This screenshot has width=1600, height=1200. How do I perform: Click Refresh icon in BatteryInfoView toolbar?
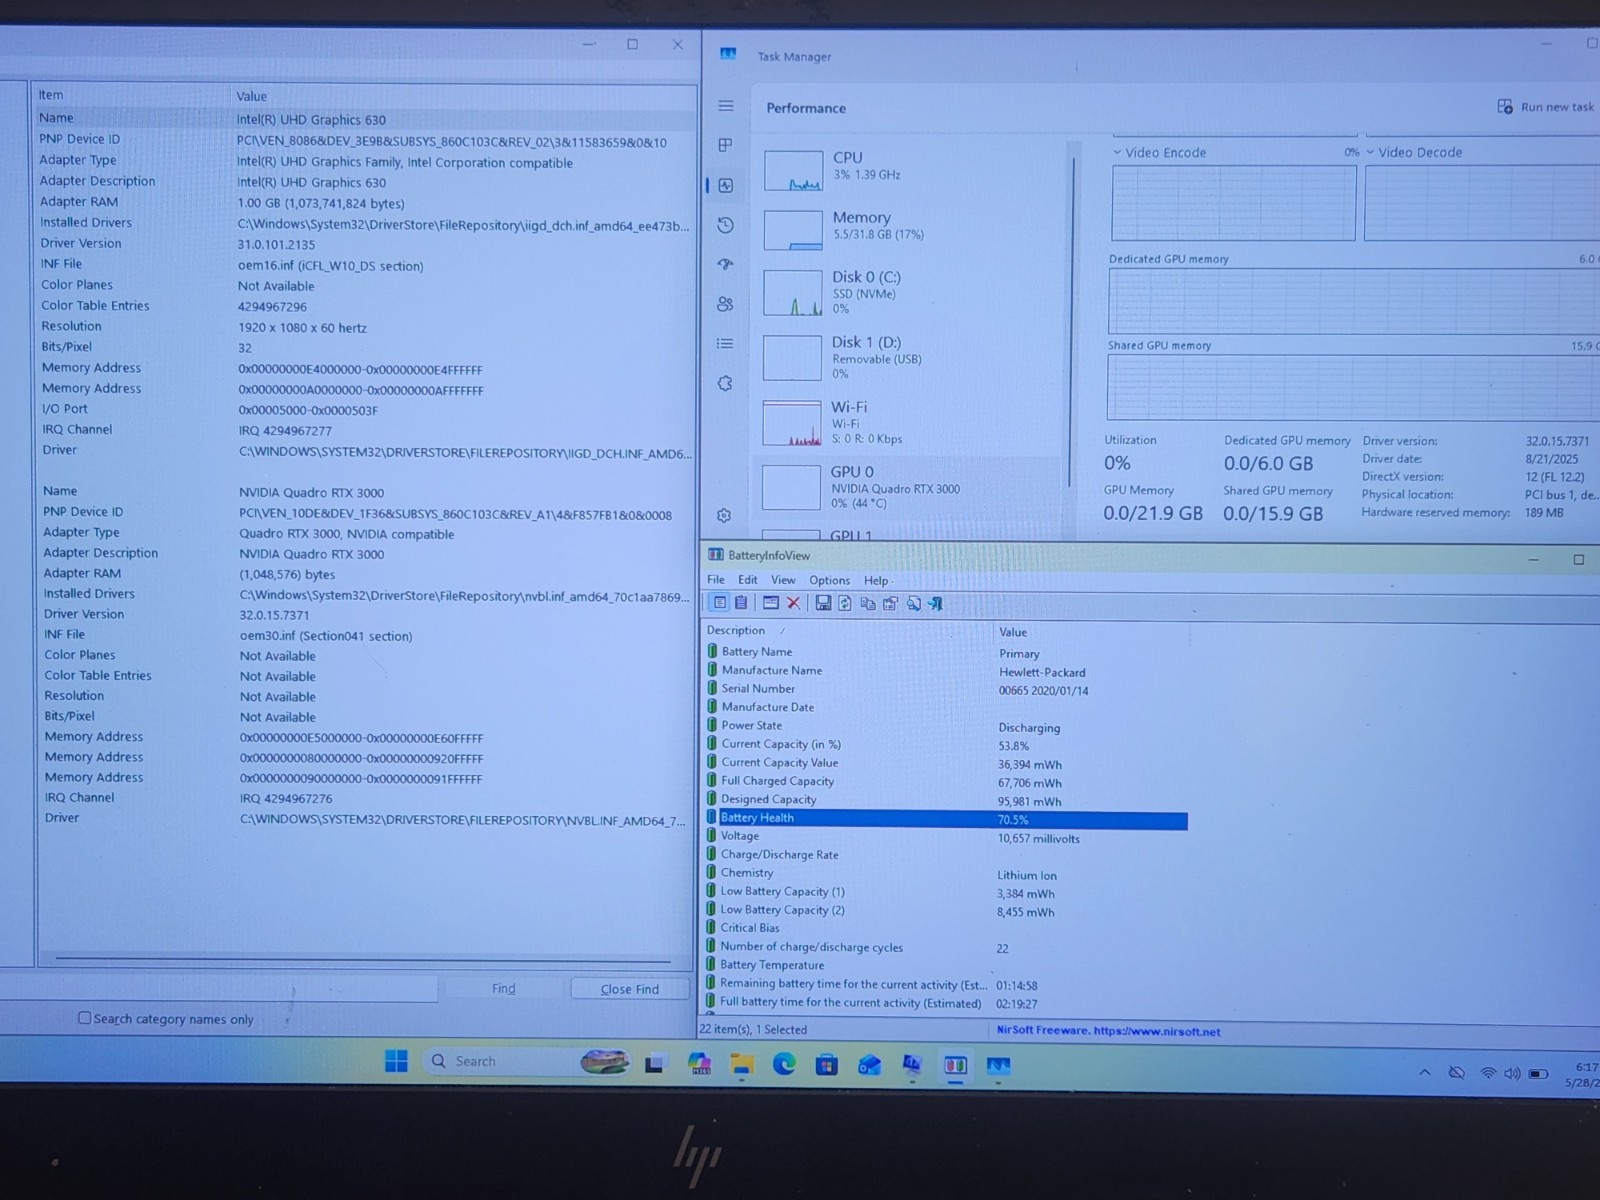click(845, 603)
